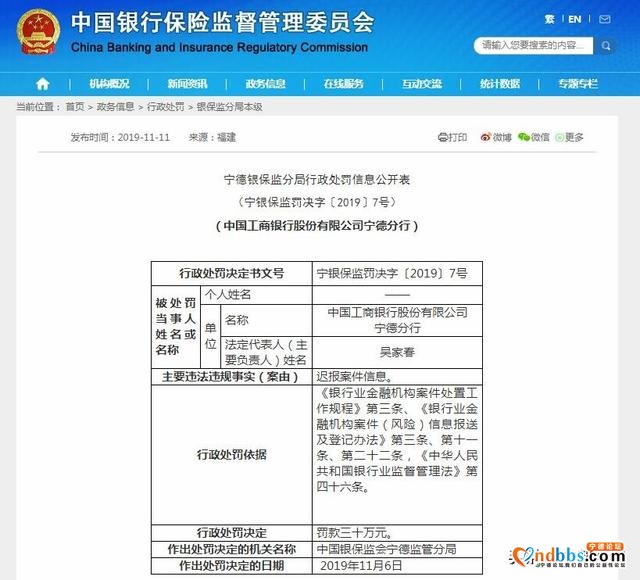
Task: Open the 专题专栏 menu
Action: tap(578, 84)
